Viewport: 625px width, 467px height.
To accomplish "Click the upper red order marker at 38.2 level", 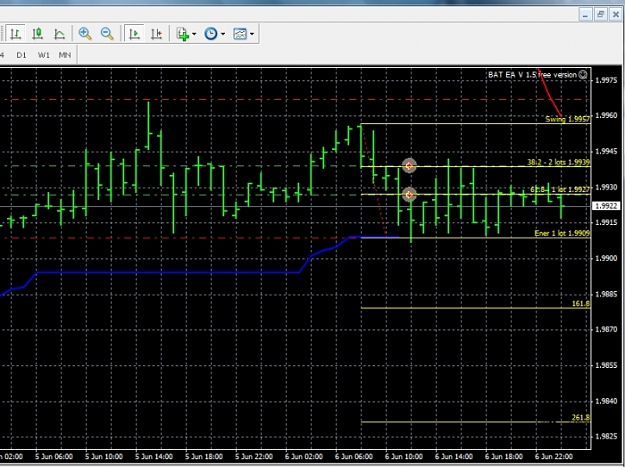I will pyautogui.click(x=409, y=166).
